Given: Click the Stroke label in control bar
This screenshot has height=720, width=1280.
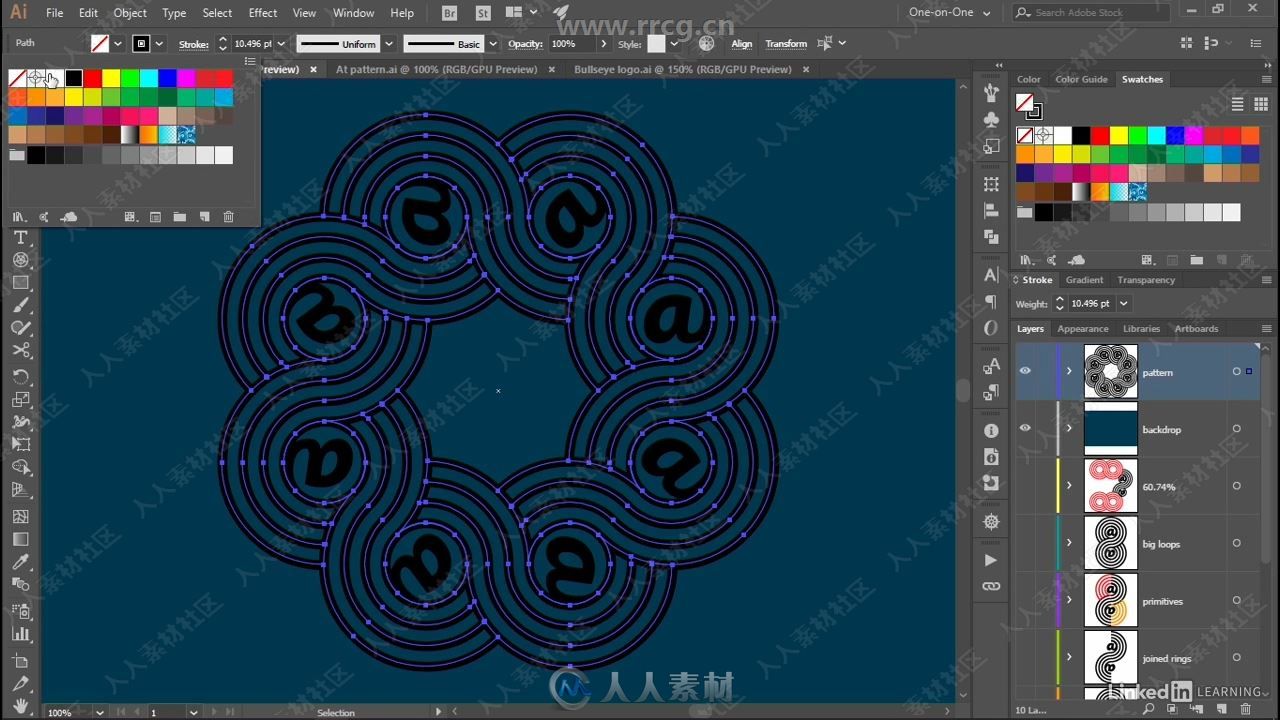Looking at the screenshot, I should (x=194, y=44).
